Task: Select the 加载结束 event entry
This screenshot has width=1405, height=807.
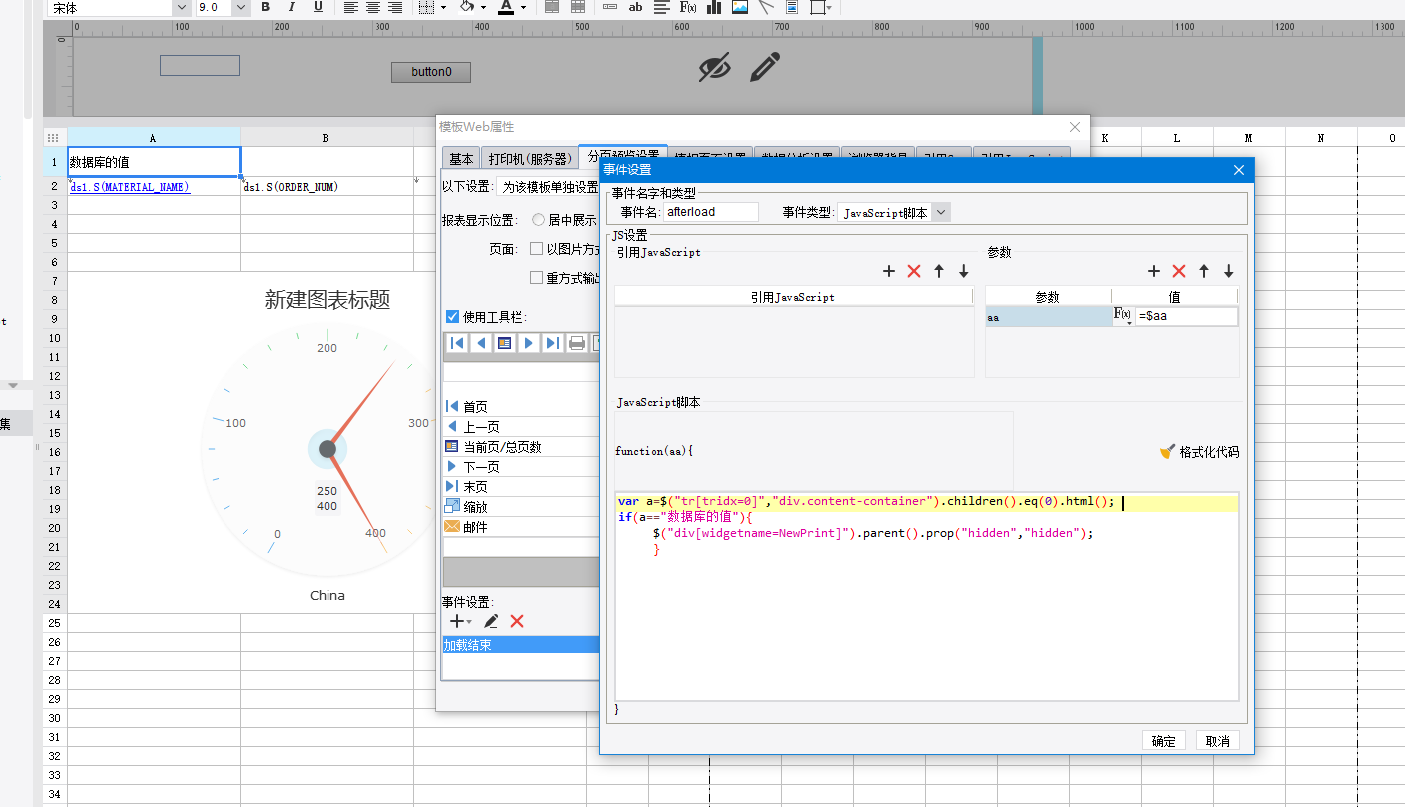Action: [x=520, y=645]
